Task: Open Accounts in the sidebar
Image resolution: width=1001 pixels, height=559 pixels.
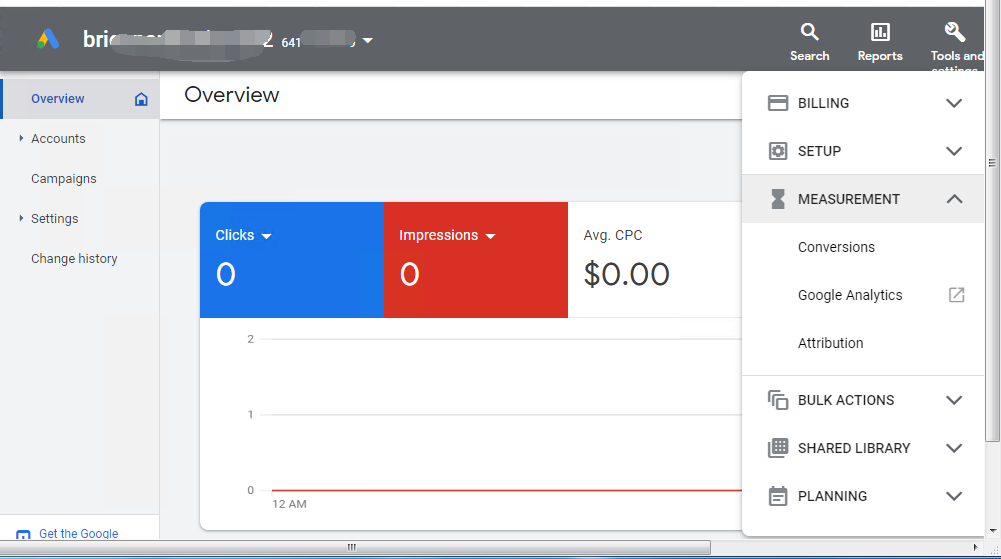Action: (x=58, y=138)
